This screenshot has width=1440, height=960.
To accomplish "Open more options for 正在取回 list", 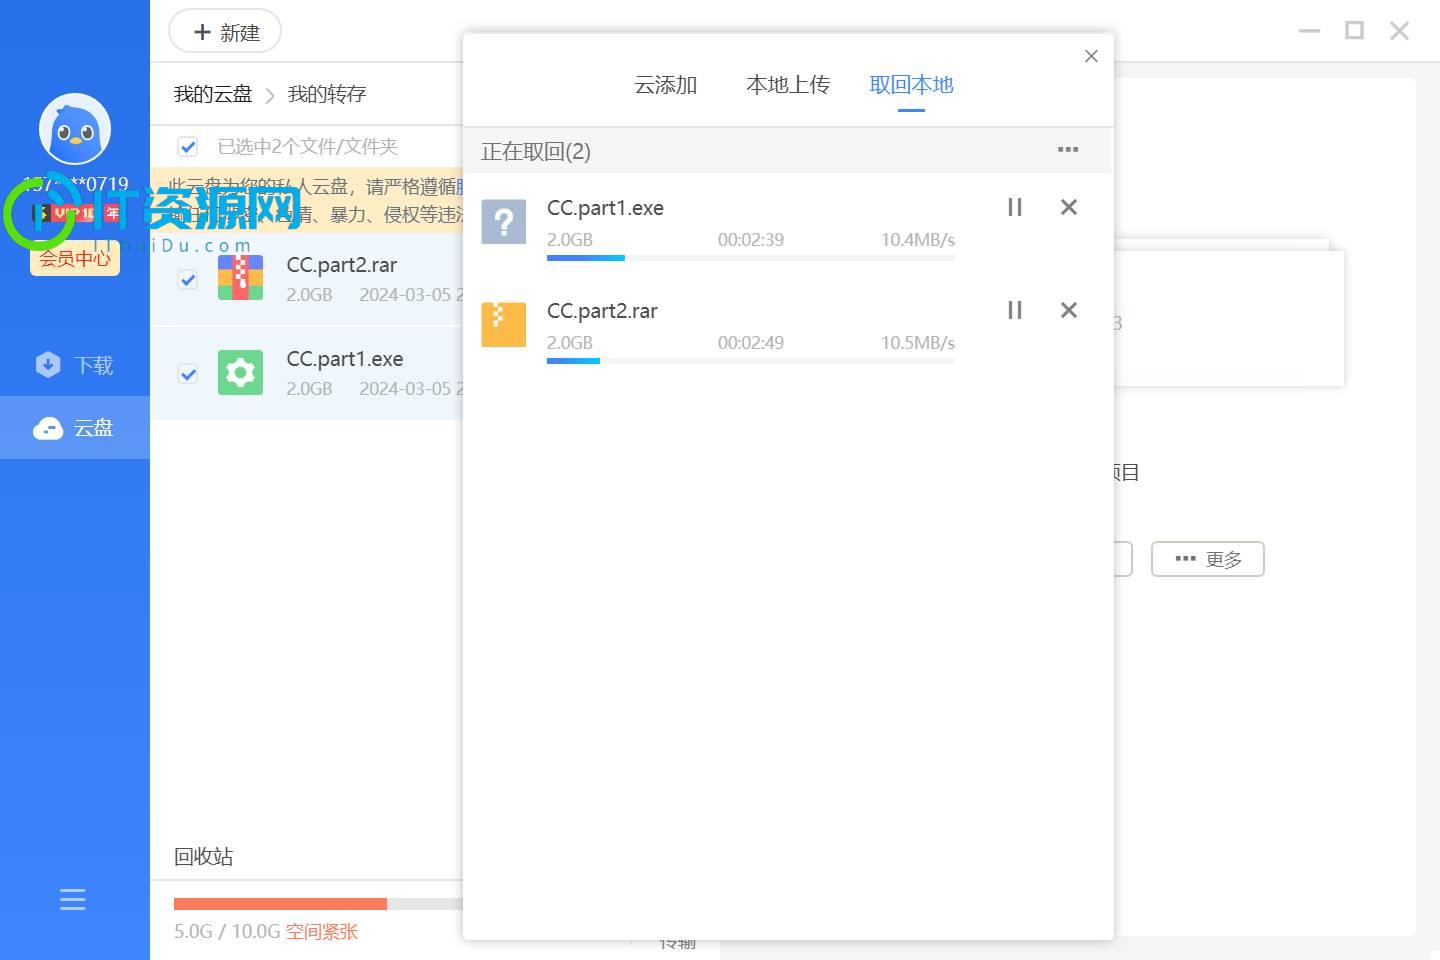I will (x=1068, y=150).
